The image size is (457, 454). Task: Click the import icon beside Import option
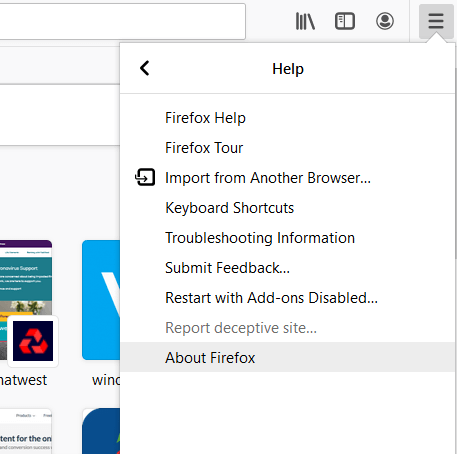coord(145,177)
